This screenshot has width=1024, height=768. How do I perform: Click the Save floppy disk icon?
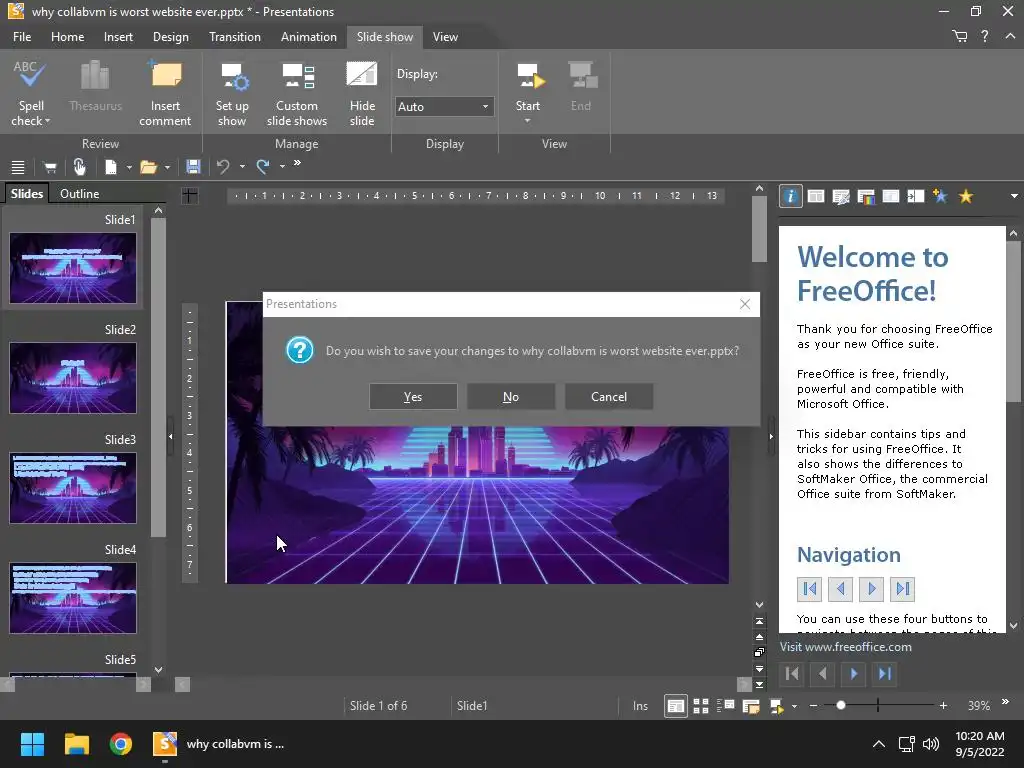pos(193,167)
